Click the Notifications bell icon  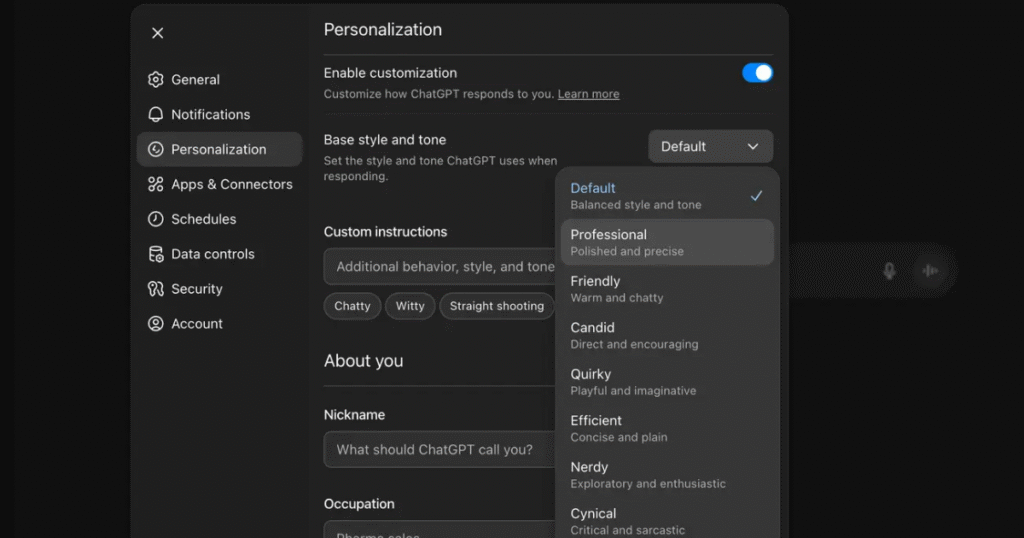click(155, 115)
